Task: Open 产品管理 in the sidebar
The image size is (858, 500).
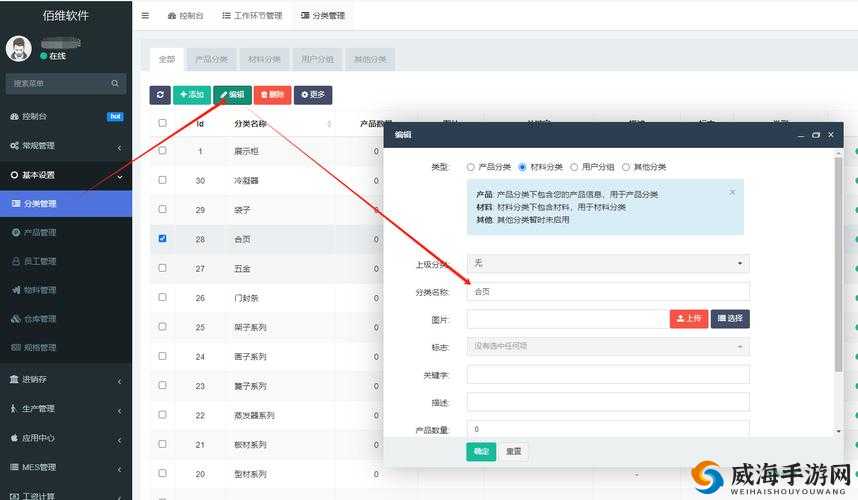Action: tap(40, 232)
